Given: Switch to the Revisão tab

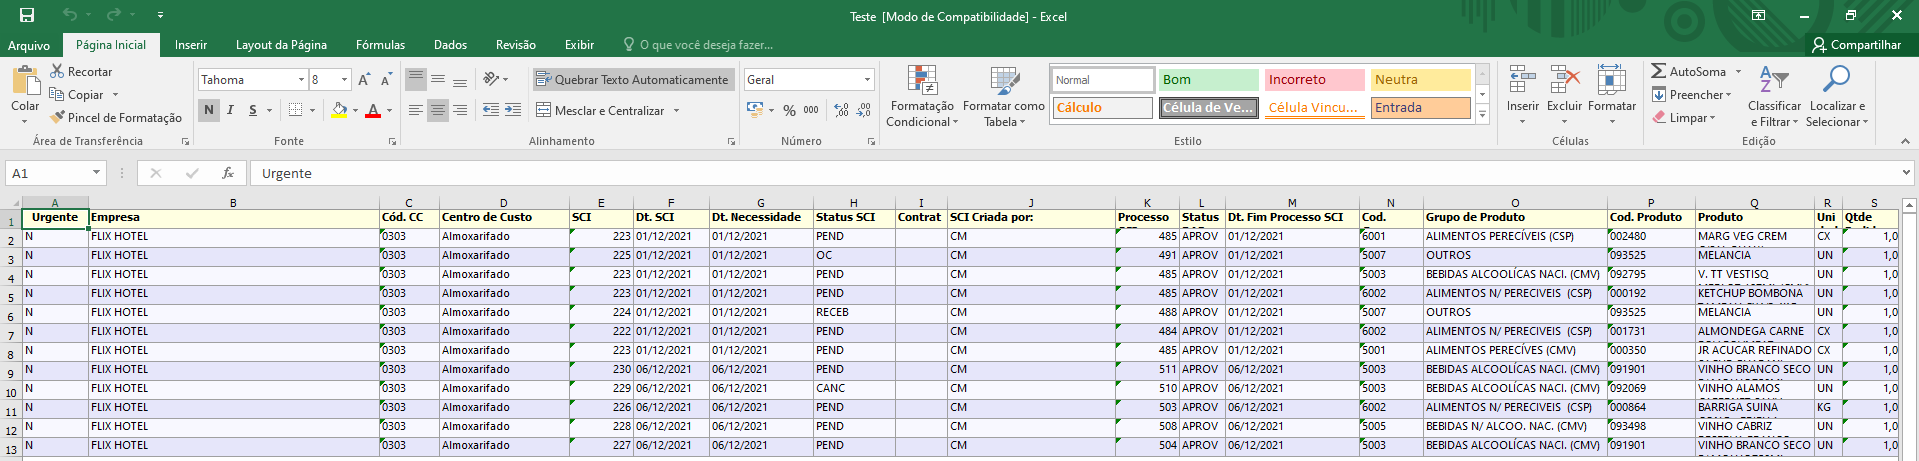Looking at the screenshot, I should point(516,45).
